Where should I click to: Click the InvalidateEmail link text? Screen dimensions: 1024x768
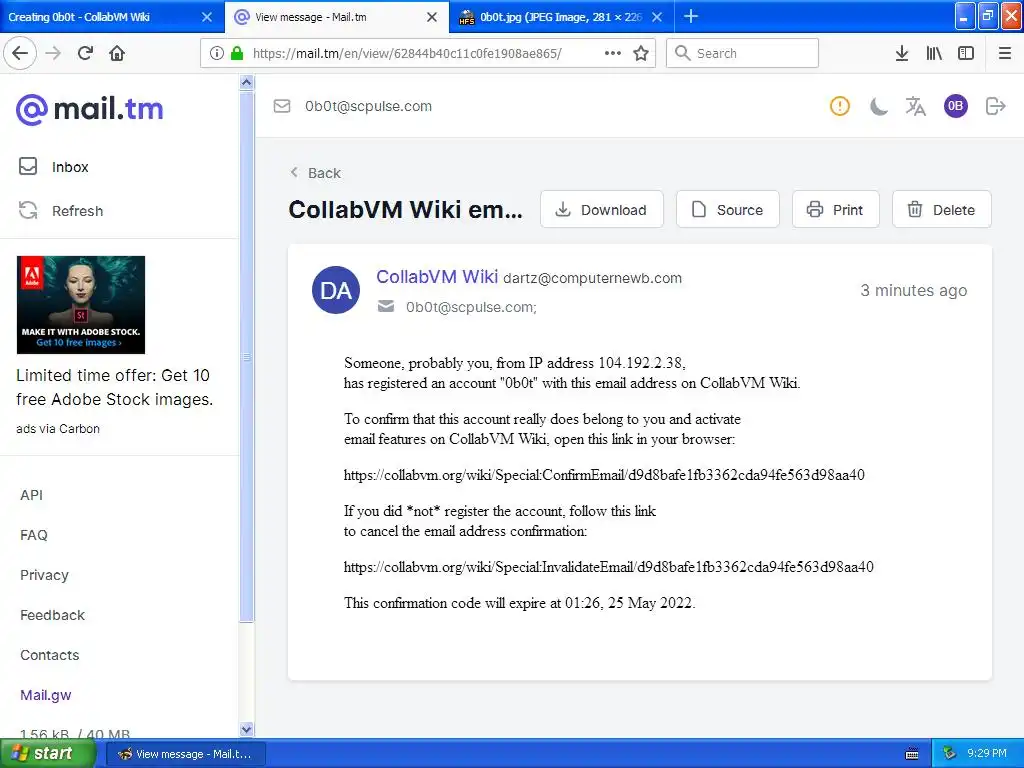click(609, 567)
